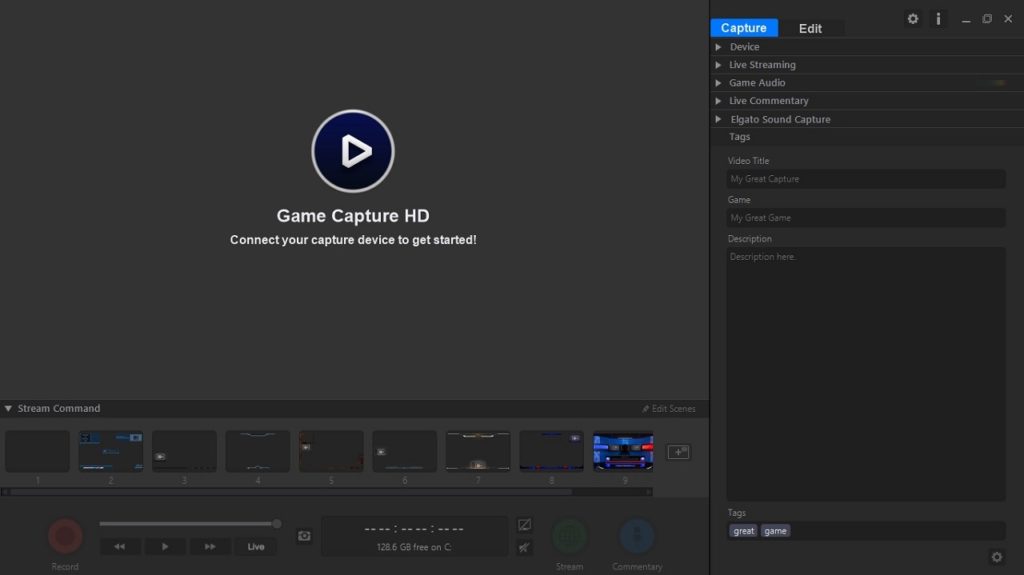Jump to Live view
This screenshot has height=575, width=1024.
pyautogui.click(x=256, y=546)
